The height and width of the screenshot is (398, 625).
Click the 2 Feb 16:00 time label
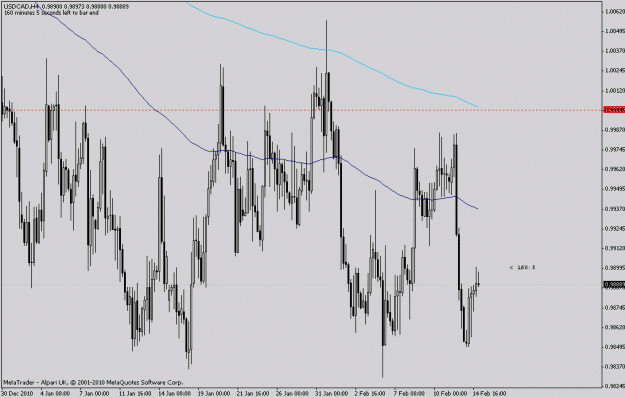point(369,394)
